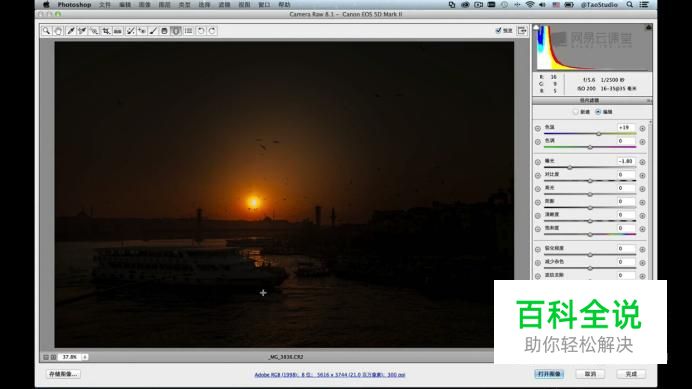
Task: Select the Edit (编辑) radio button
Action: [x=598, y=112]
